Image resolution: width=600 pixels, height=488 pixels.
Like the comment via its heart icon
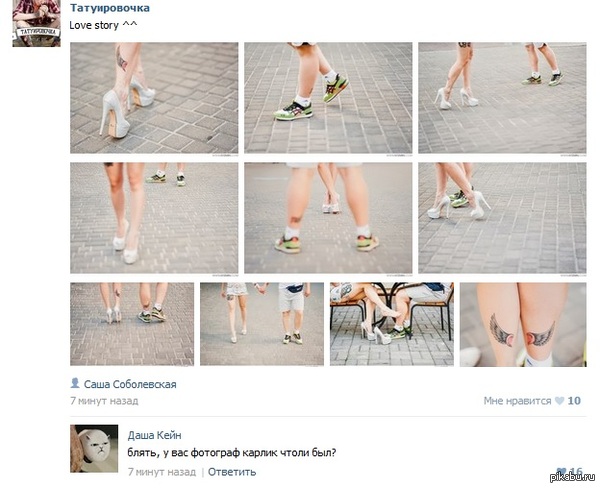[x=561, y=472]
